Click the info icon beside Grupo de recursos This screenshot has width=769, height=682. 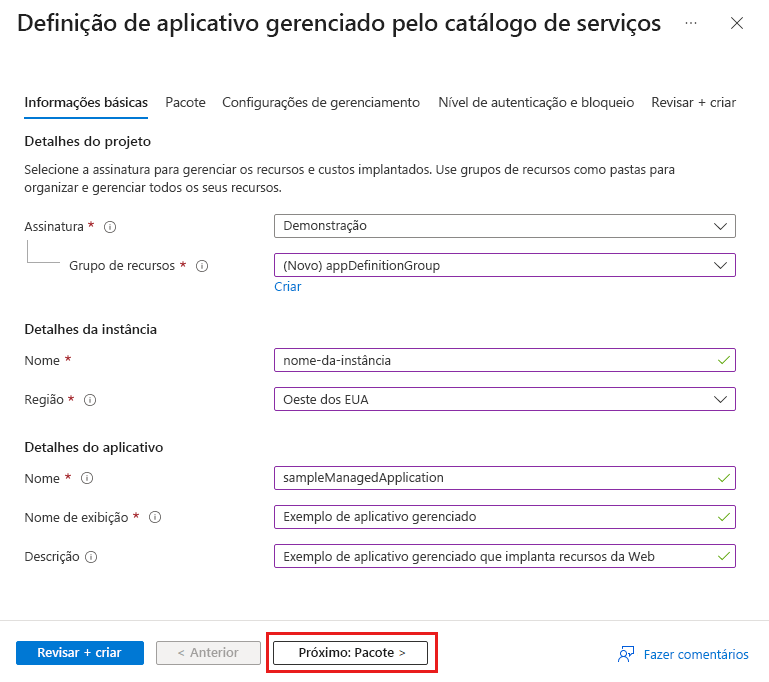click(202, 266)
